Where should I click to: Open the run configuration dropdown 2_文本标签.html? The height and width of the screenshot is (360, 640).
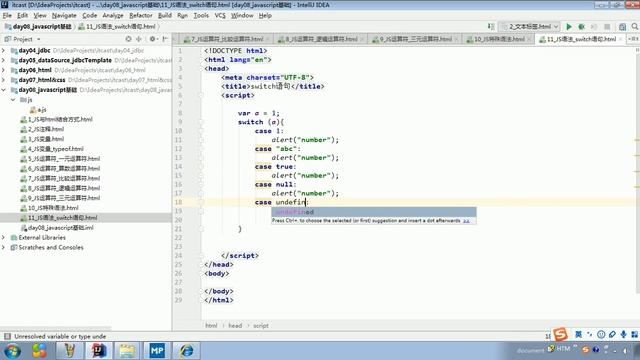(x=530, y=27)
